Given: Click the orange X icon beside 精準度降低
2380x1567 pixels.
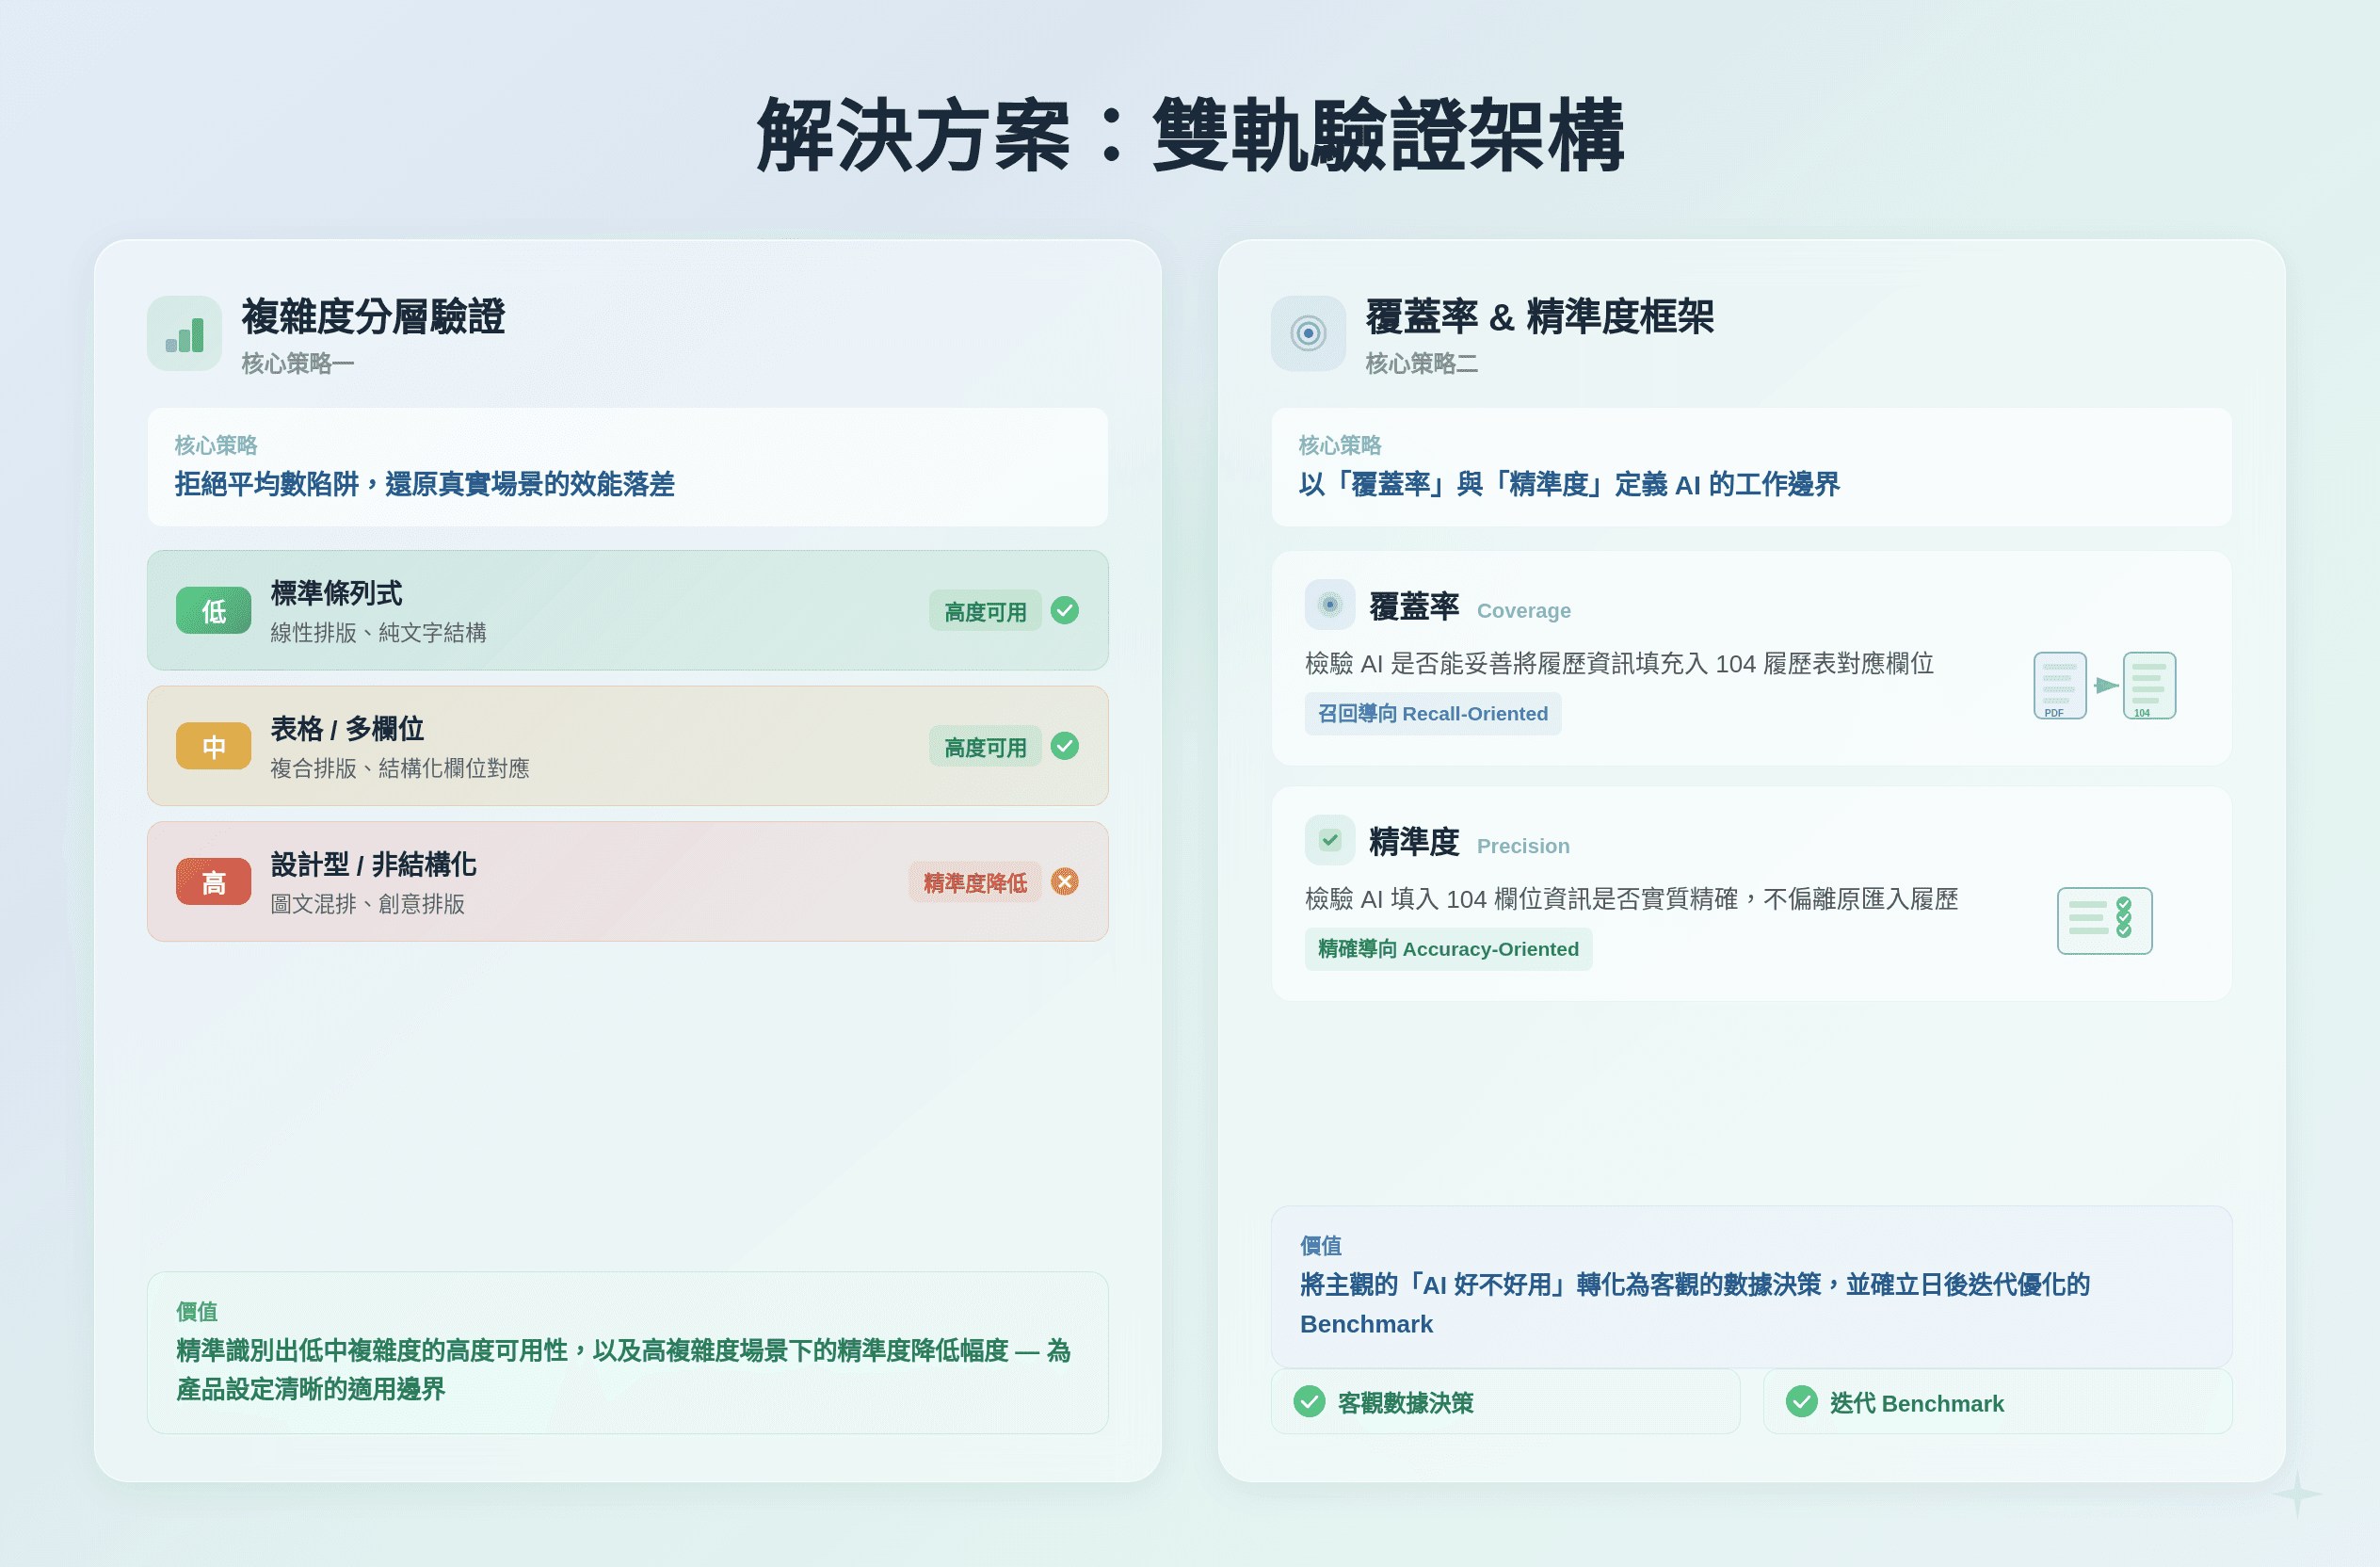Looking at the screenshot, I should click(1064, 882).
